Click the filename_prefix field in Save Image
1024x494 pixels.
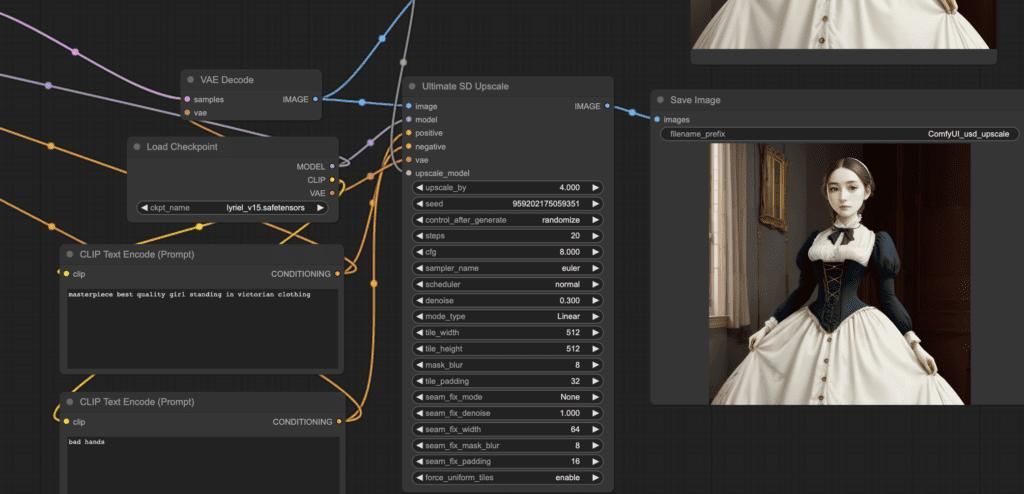coord(836,133)
